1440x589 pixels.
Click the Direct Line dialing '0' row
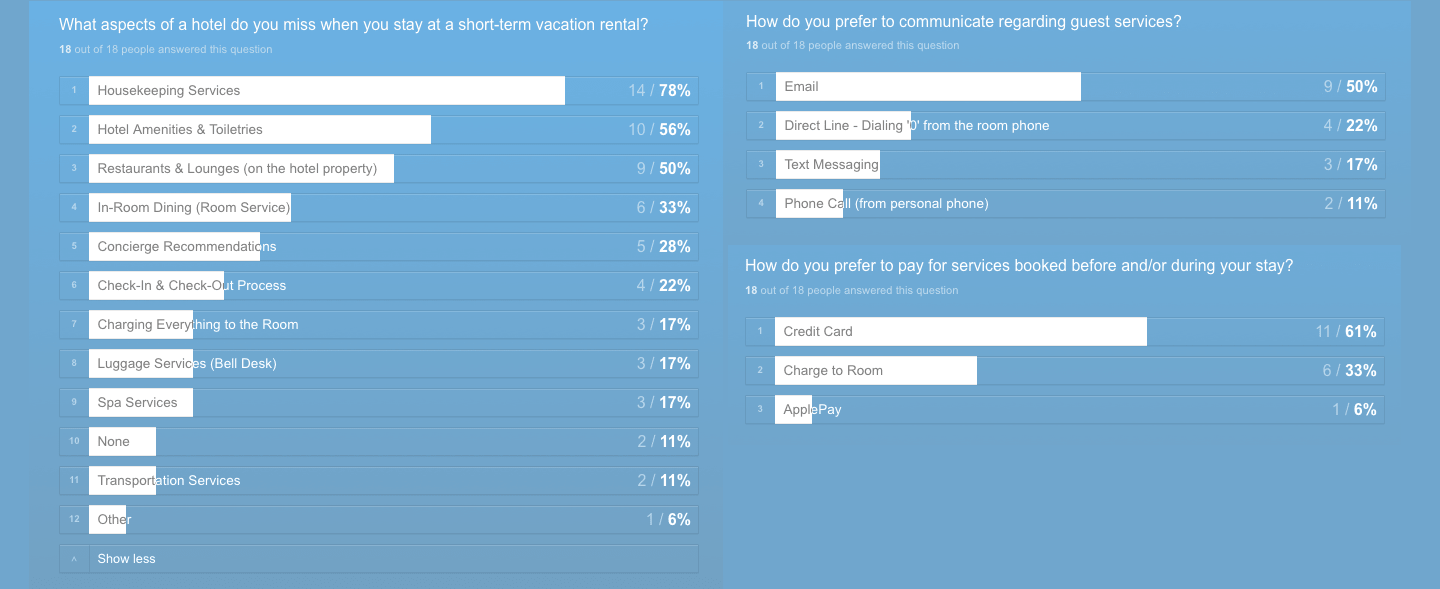tap(1066, 125)
